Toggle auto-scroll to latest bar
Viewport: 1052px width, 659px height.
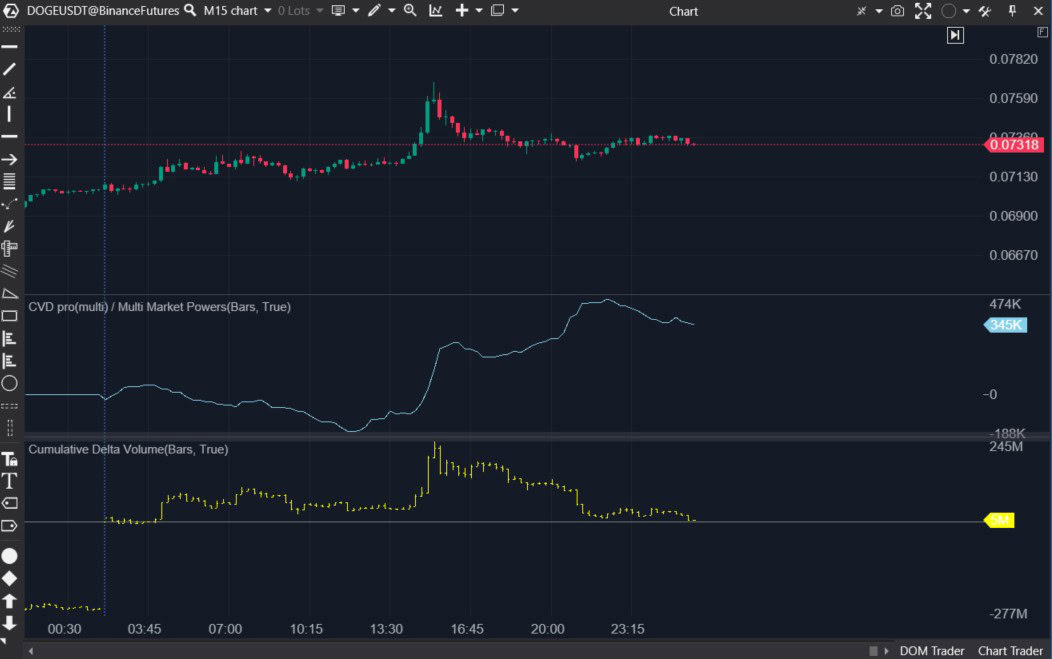[x=955, y=35]
